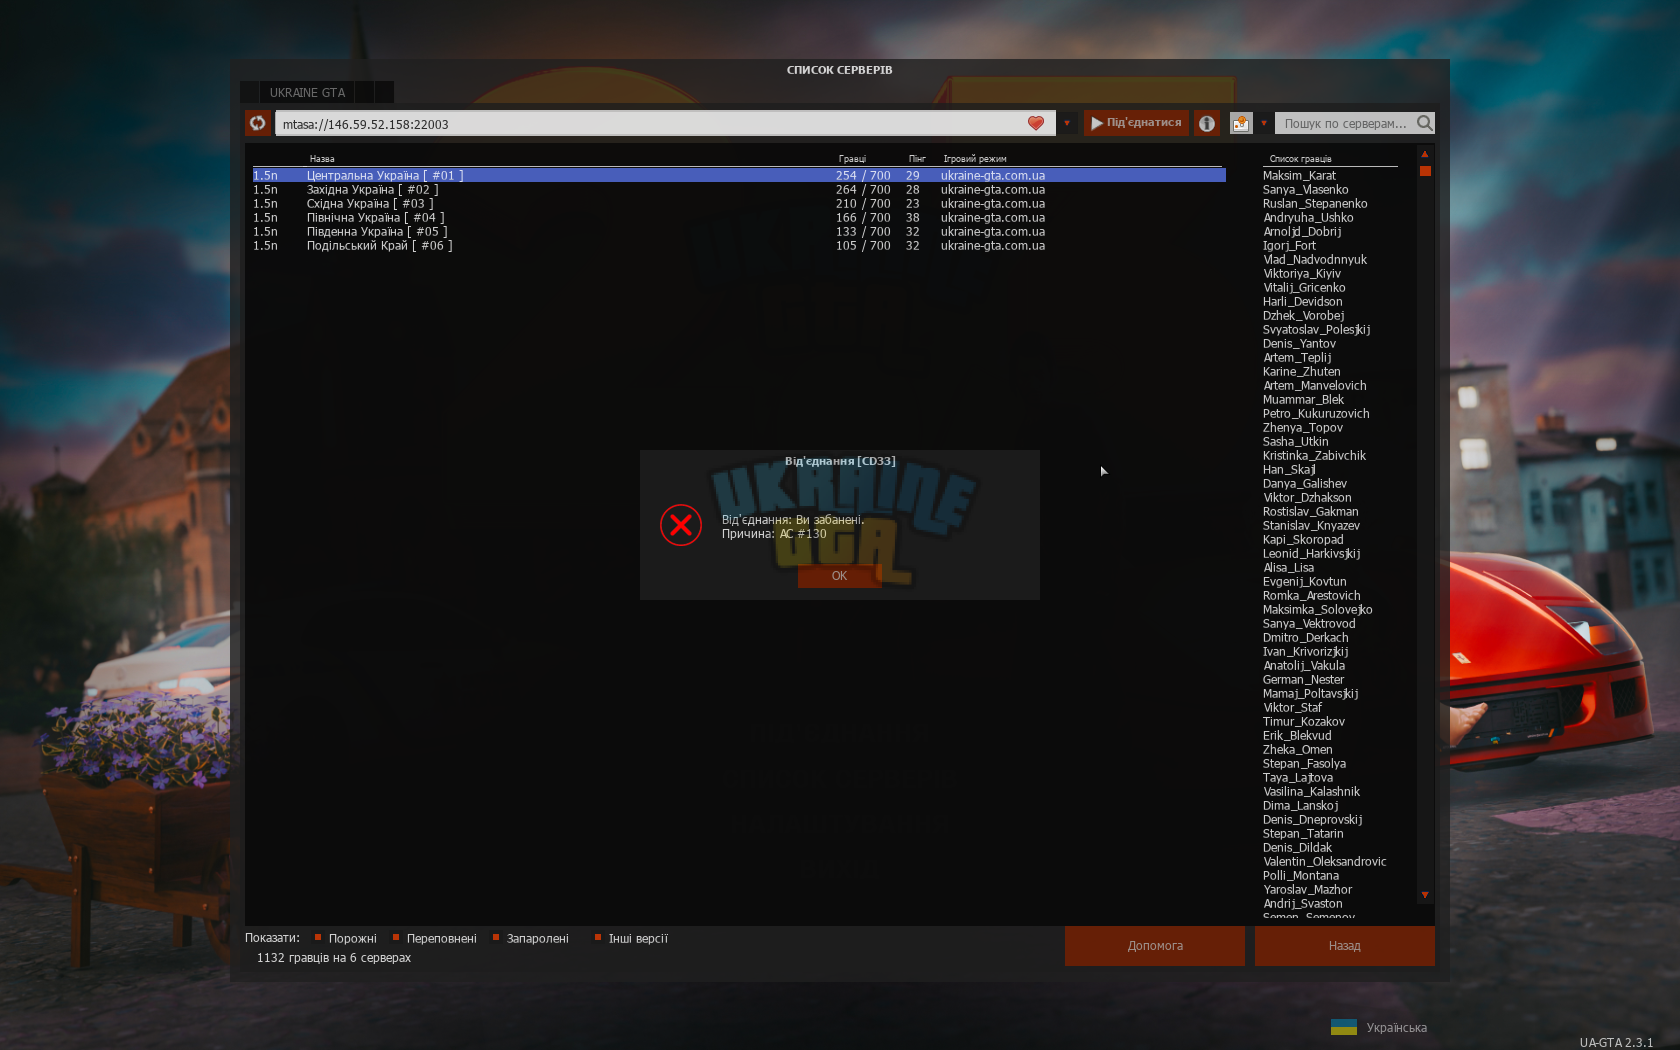Image resolution: width=1680 pixels, height=1050 pixels.
Task: Click the refresh server list icon
Action: [258, 123]
